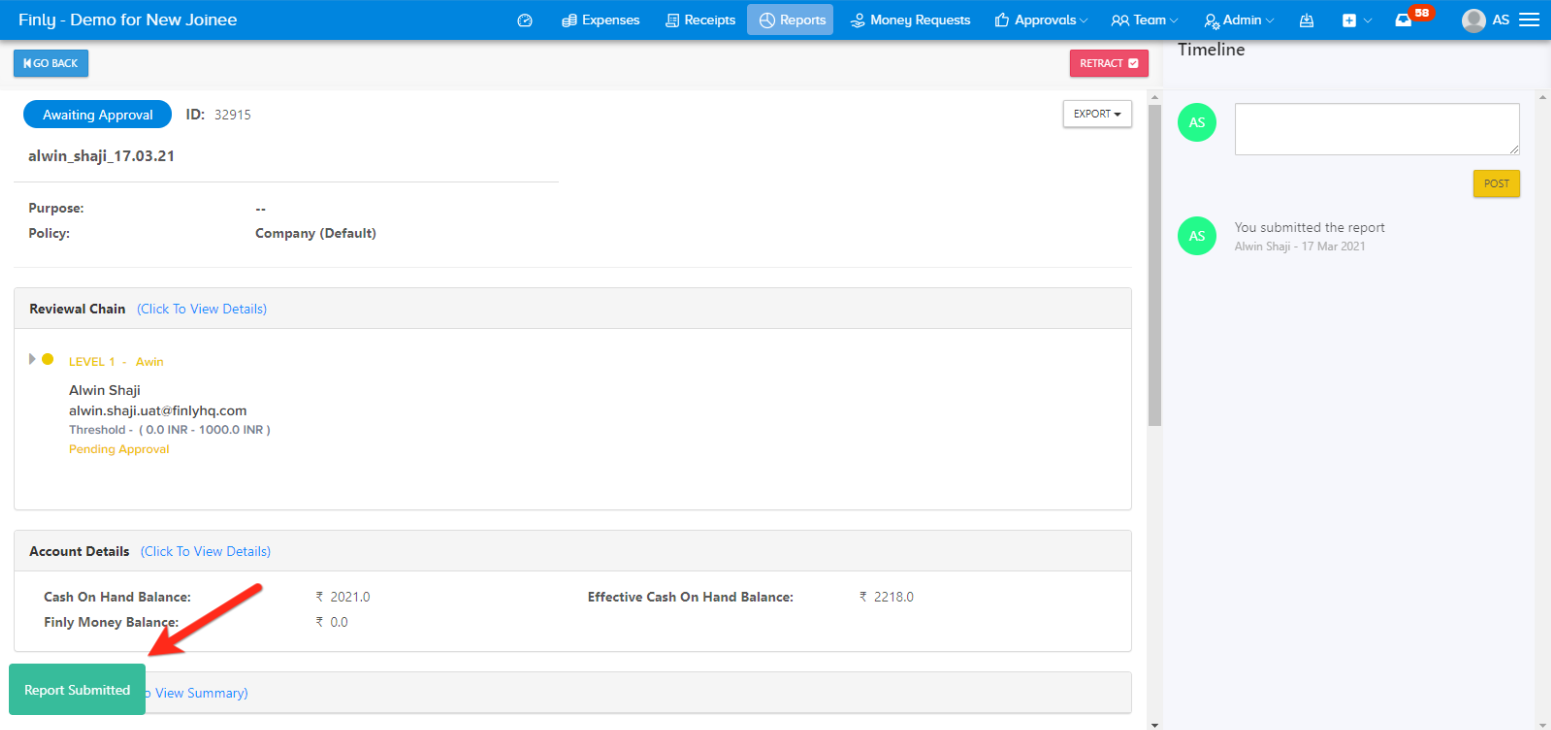Click the user avatar icon in navbar
Screen dimensions: 1551x730
pos(1473,20)
